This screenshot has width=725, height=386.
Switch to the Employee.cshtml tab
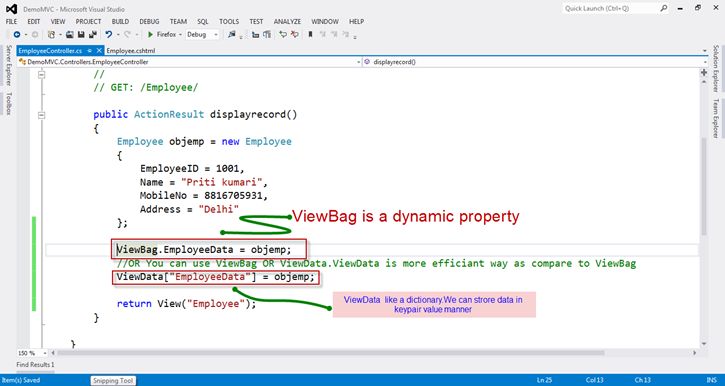pos(130,51)
